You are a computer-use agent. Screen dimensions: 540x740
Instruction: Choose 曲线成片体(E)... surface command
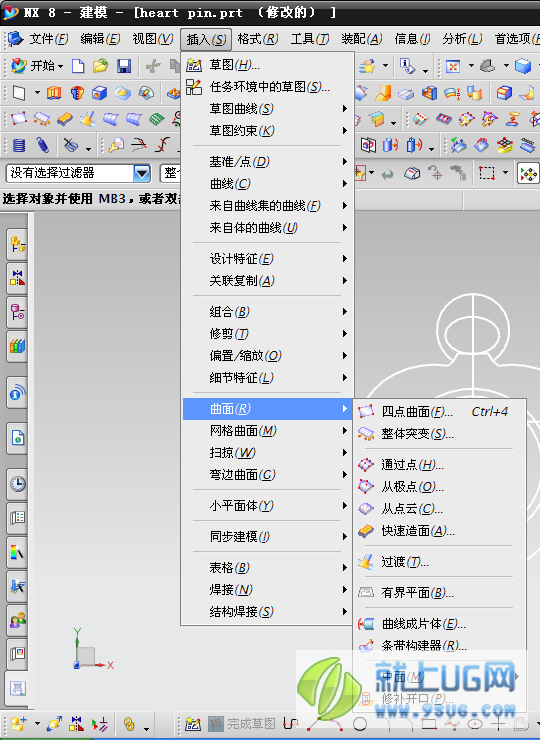pos(439,624)
